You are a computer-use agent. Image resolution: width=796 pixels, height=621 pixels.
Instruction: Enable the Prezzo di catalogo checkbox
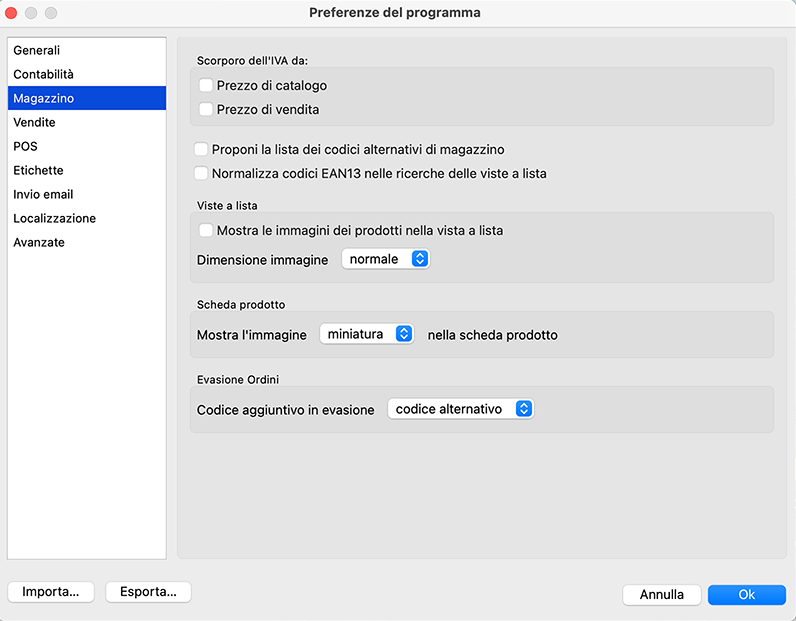click(206, 86)
